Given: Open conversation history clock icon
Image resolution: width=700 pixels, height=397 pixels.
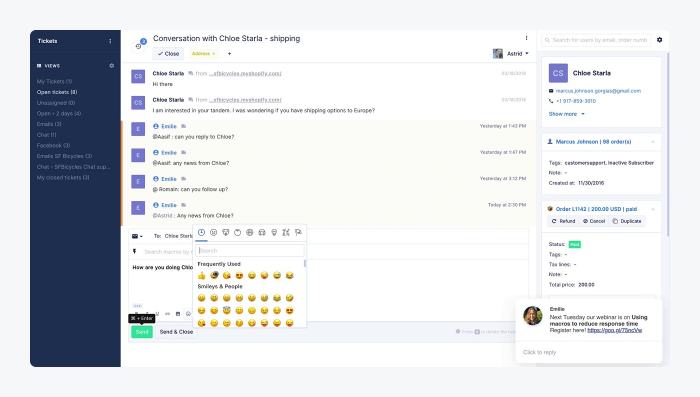Looking at the screenshot, I should pyautogui.click(x=138, y=46).
